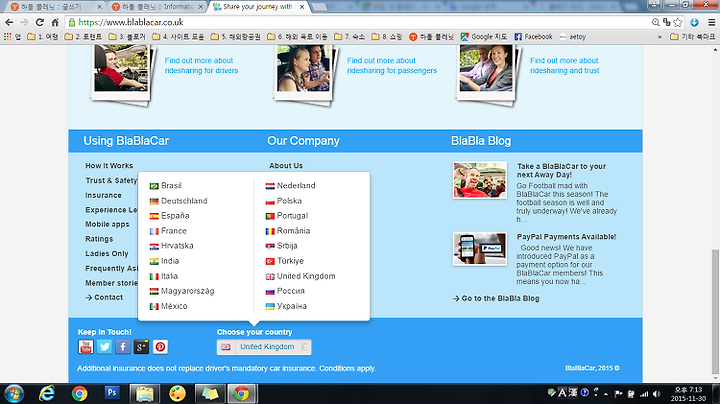The image size is (720, 404).
Task: Expand hidden bookmarks overflow chevron
Action: [660, 37]
